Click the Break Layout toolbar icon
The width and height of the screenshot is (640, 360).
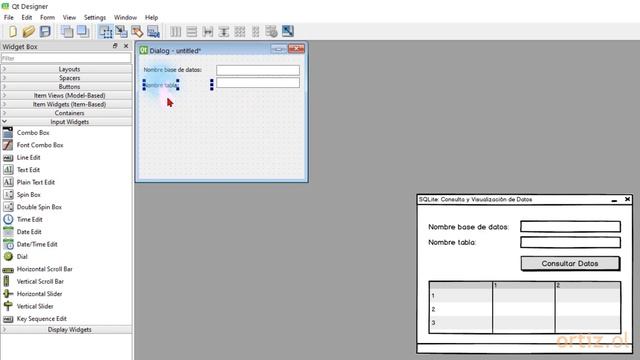tap(271, 31)
